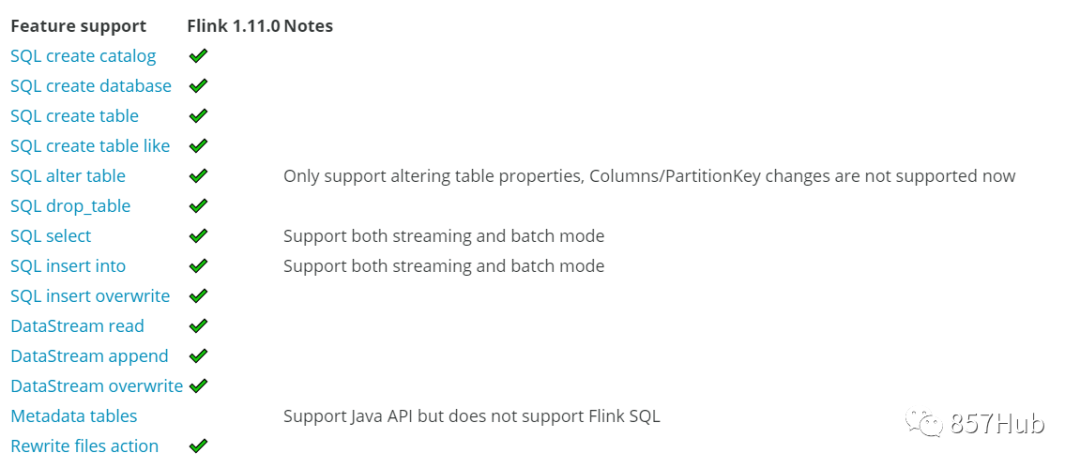Click the Flink 1.11.0 column header

point(233,26)
